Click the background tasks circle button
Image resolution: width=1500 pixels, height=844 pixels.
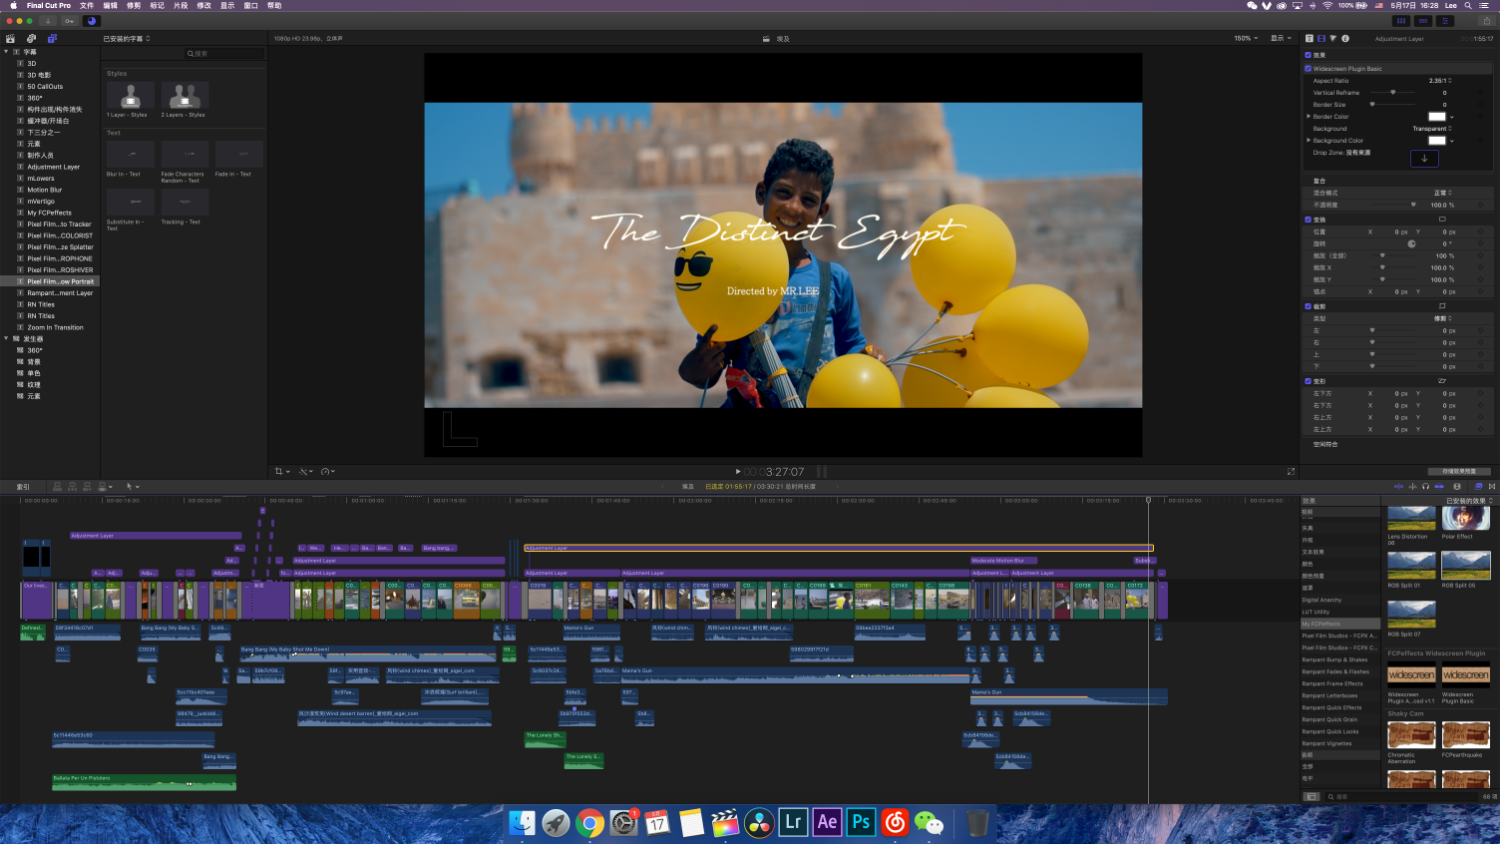[91, 21]
